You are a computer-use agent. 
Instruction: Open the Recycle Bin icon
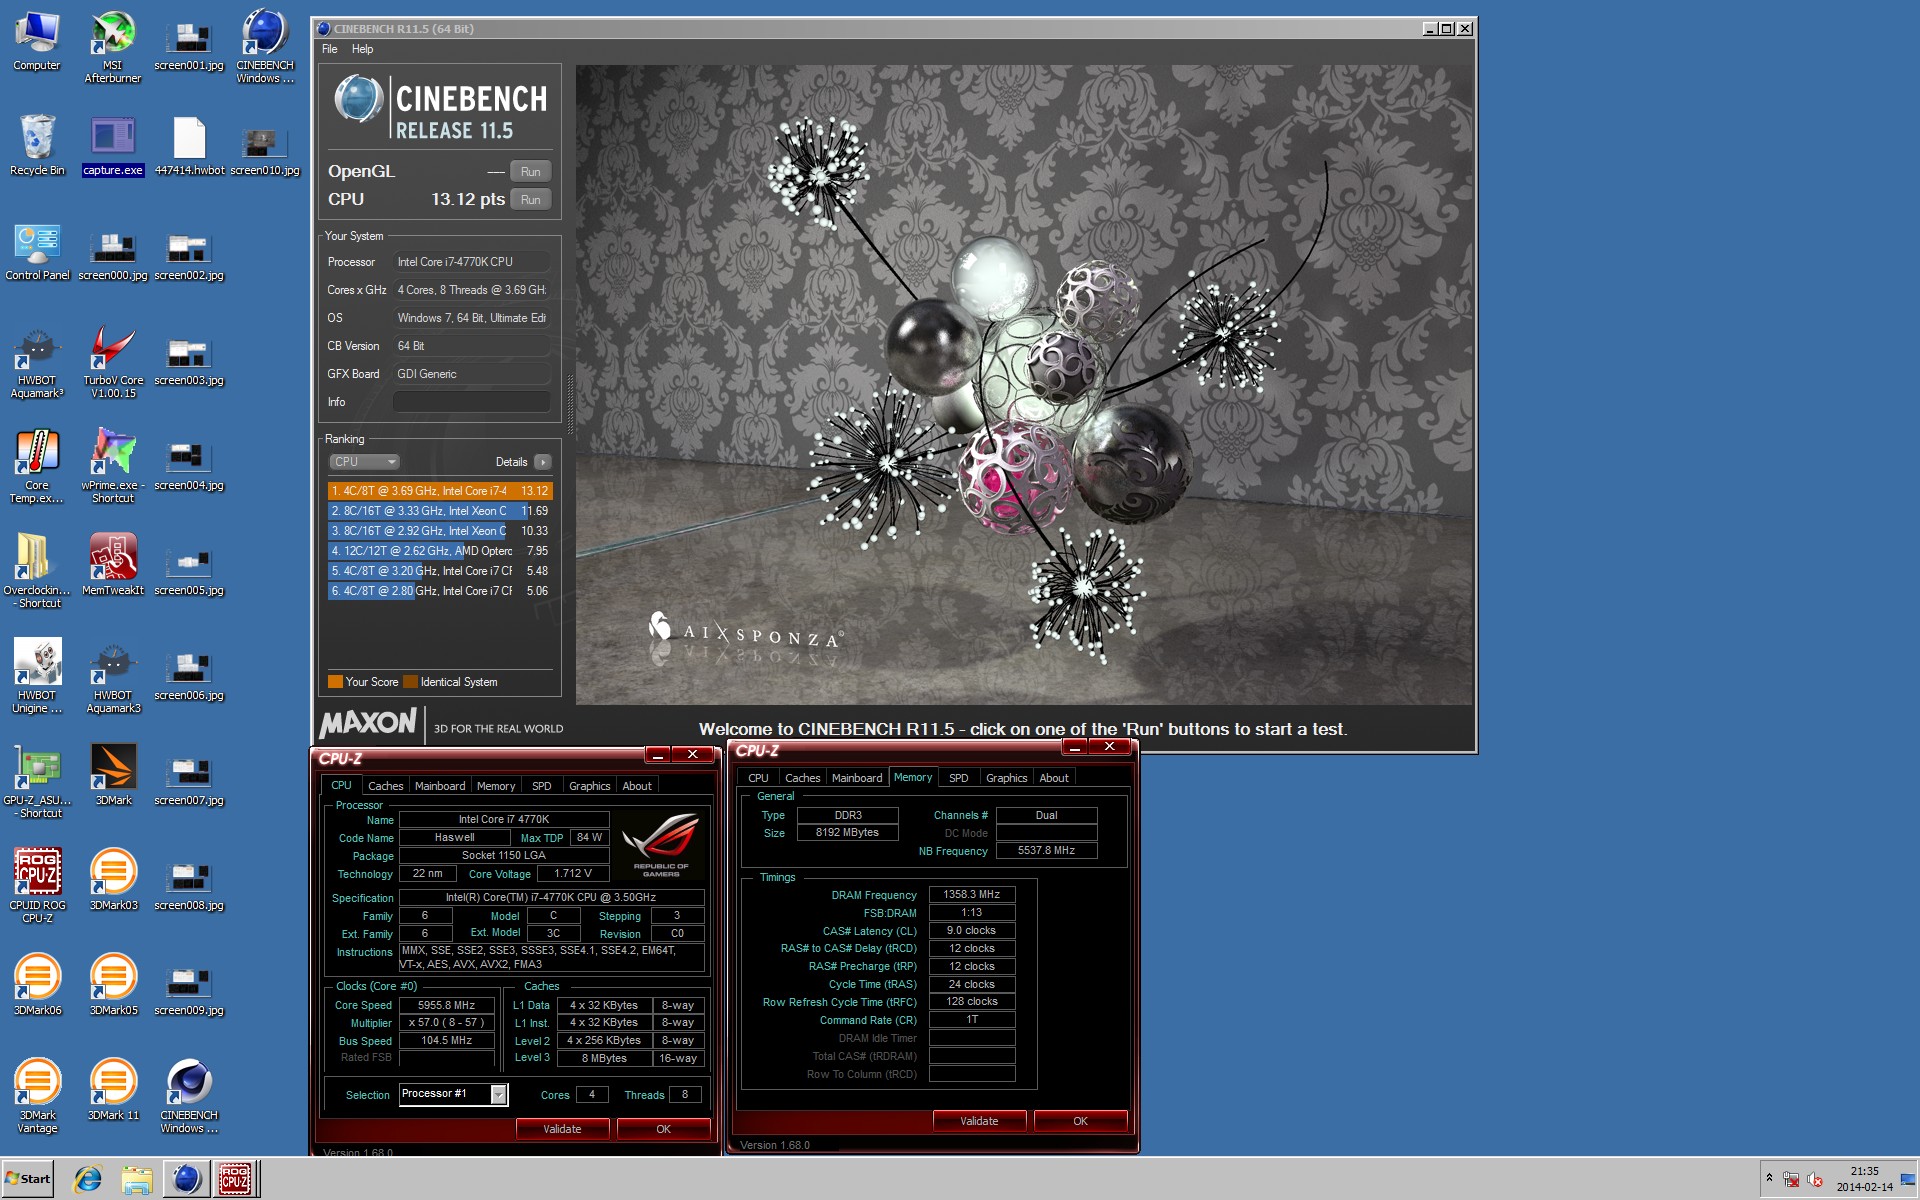(x=37, y=146)
